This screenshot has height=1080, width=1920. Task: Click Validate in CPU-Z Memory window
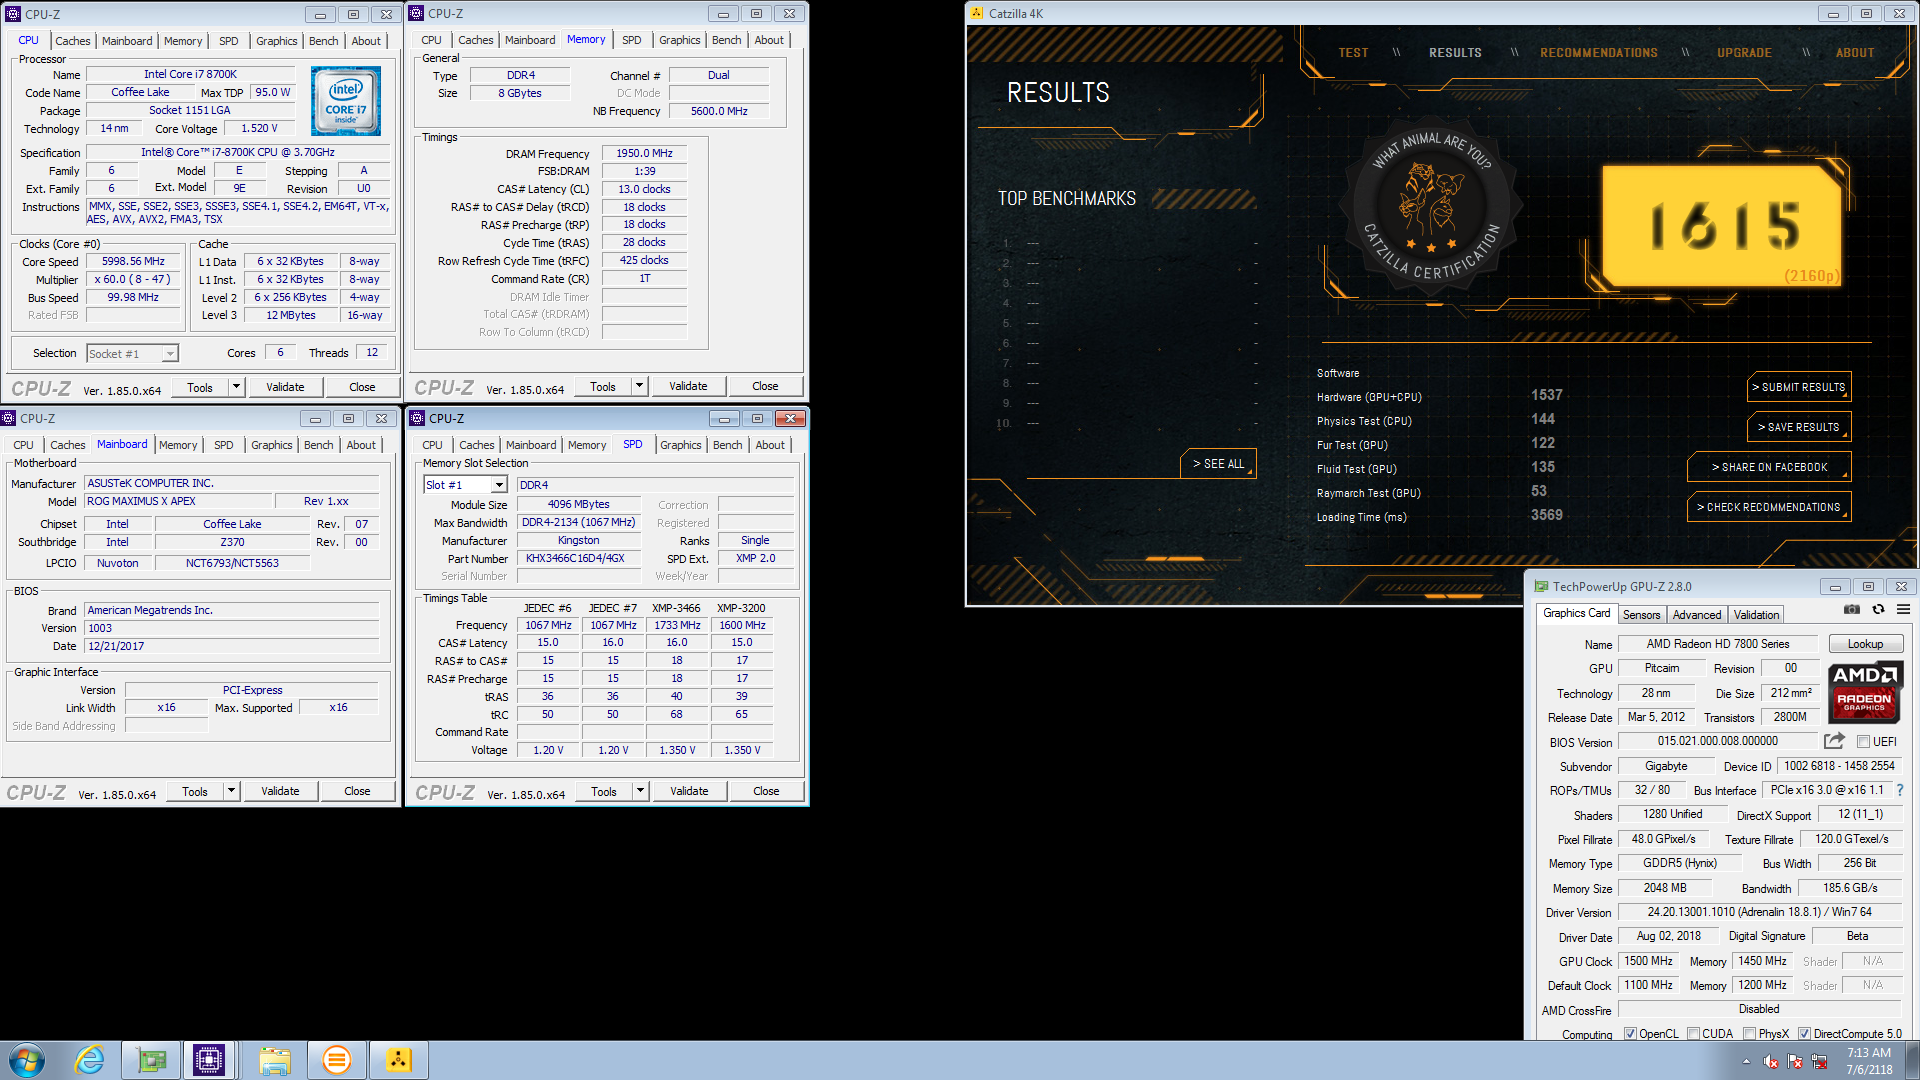point(688,386)
